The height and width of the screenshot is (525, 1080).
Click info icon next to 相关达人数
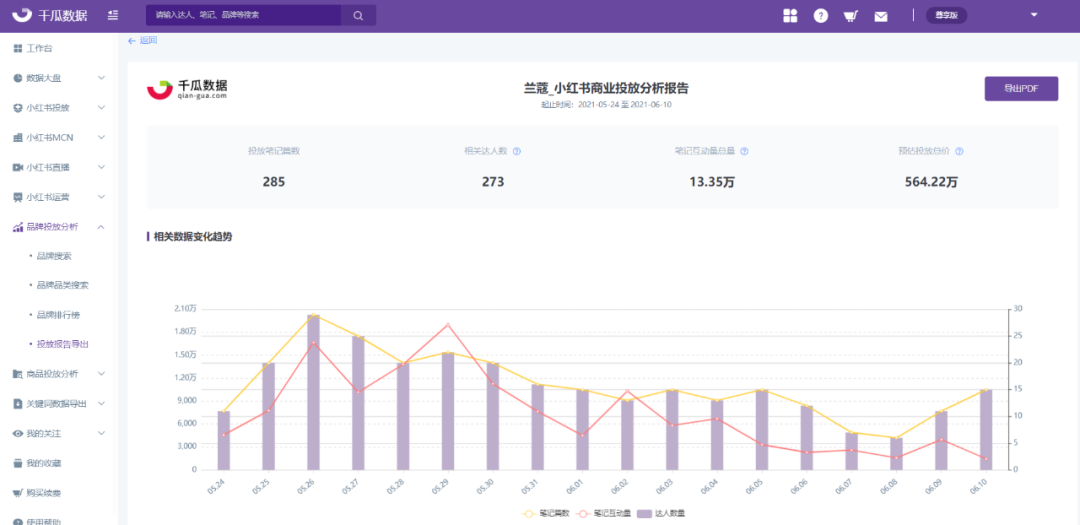click(517, 151)
